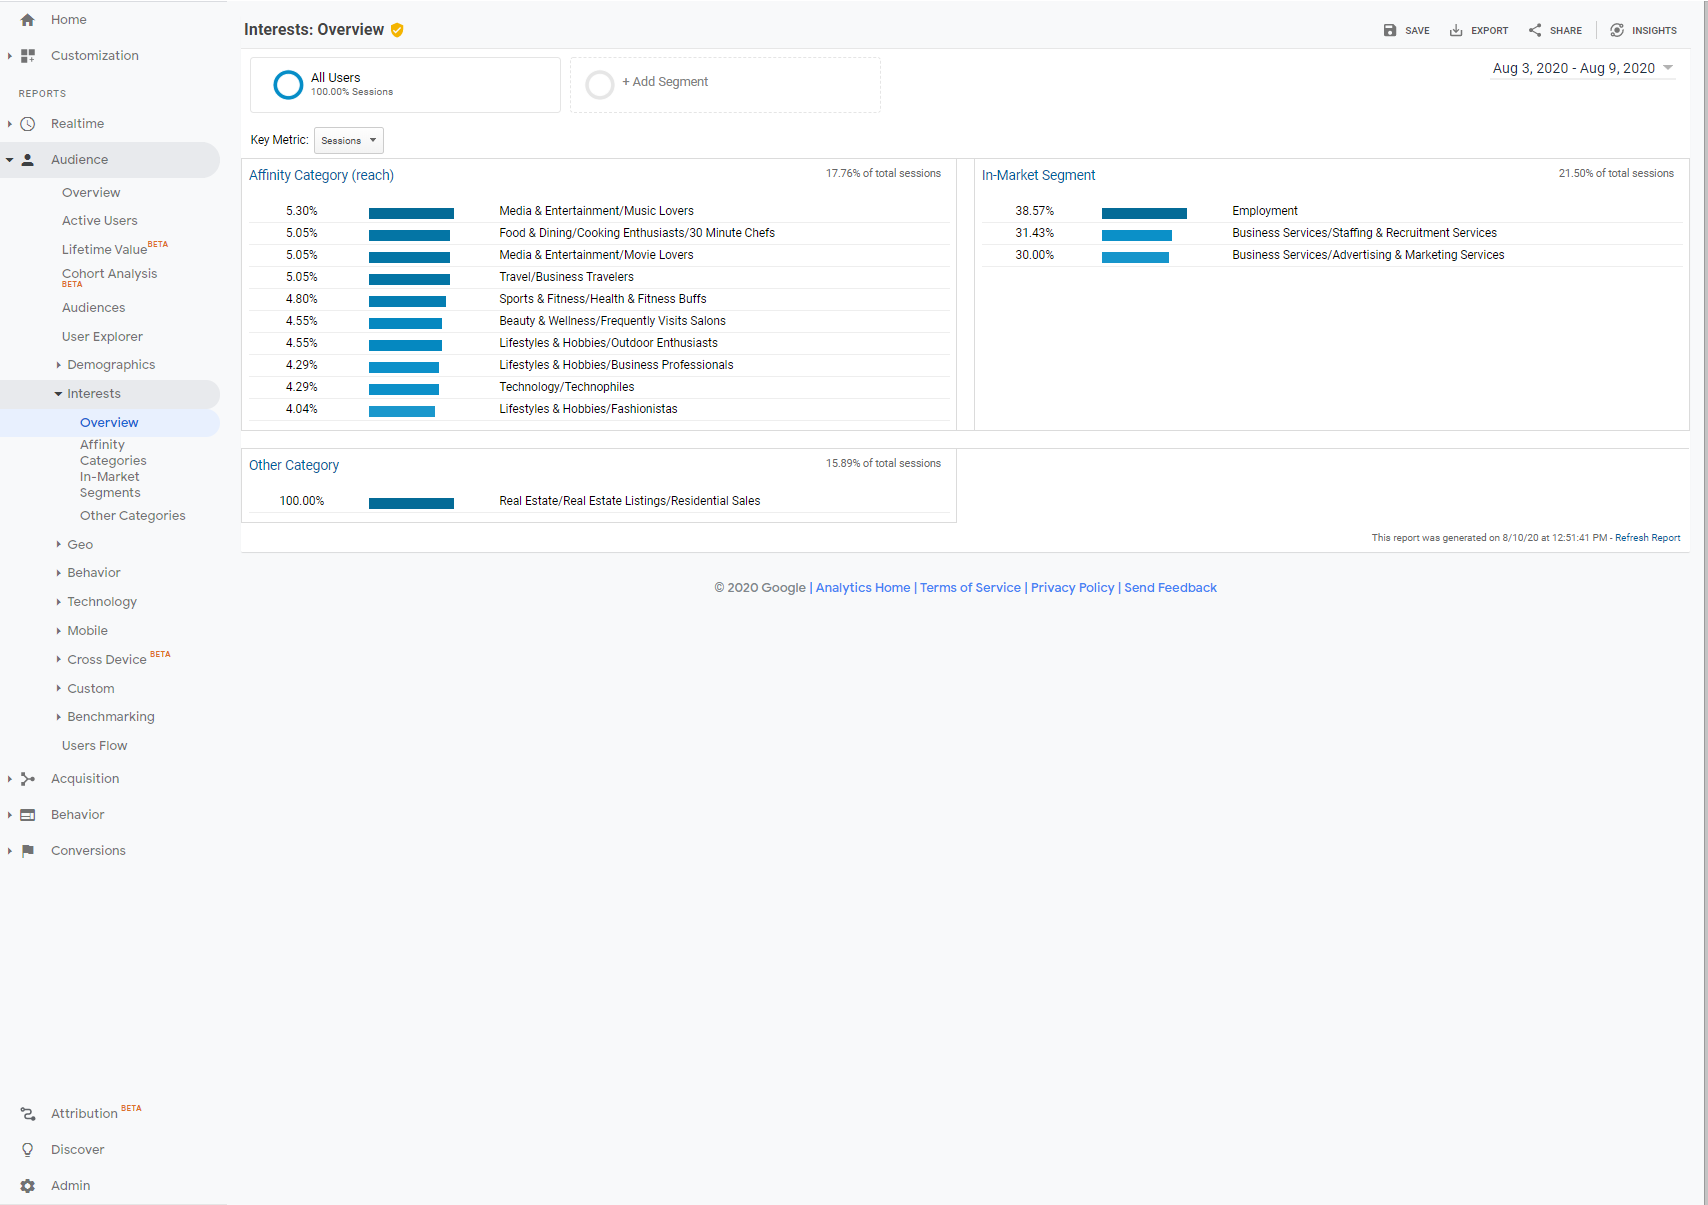The width and height of the screenshot is (1708, 1205).
Task: Select the All Users segment circle
Action: pos(288,85)
